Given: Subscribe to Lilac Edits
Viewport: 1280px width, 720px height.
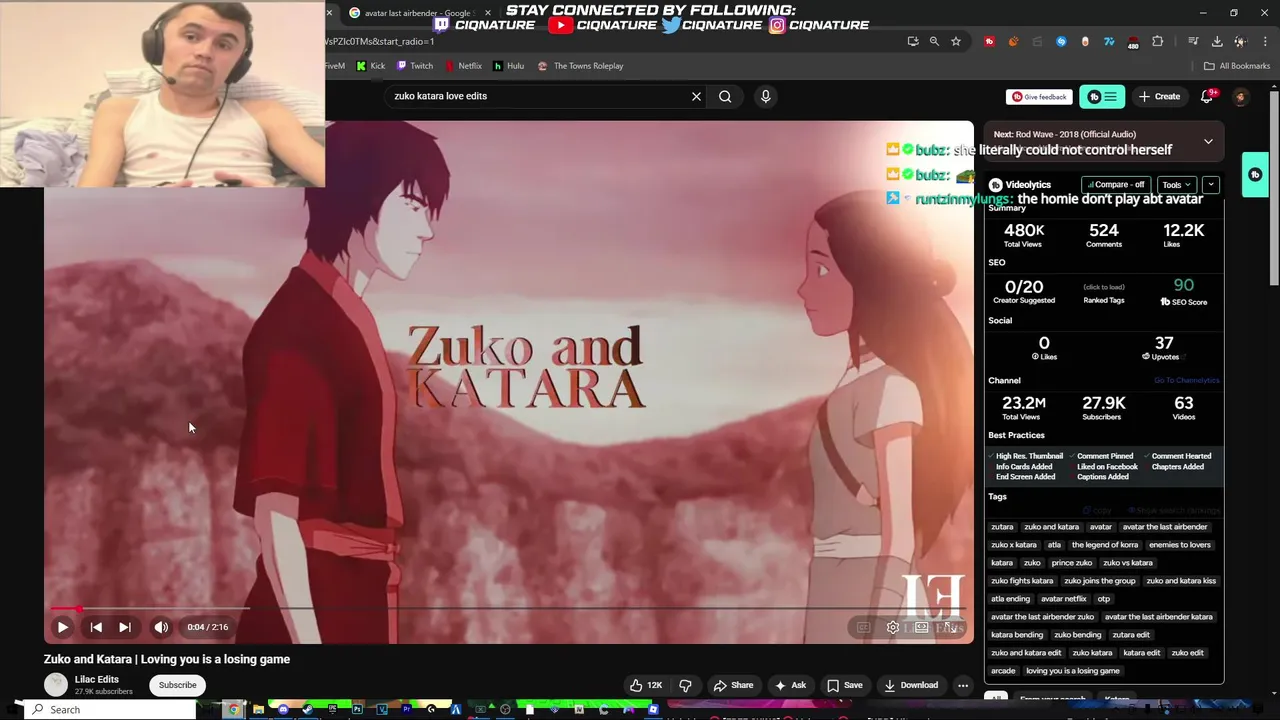Looking at the screenshot, I should tap(177, 685).
